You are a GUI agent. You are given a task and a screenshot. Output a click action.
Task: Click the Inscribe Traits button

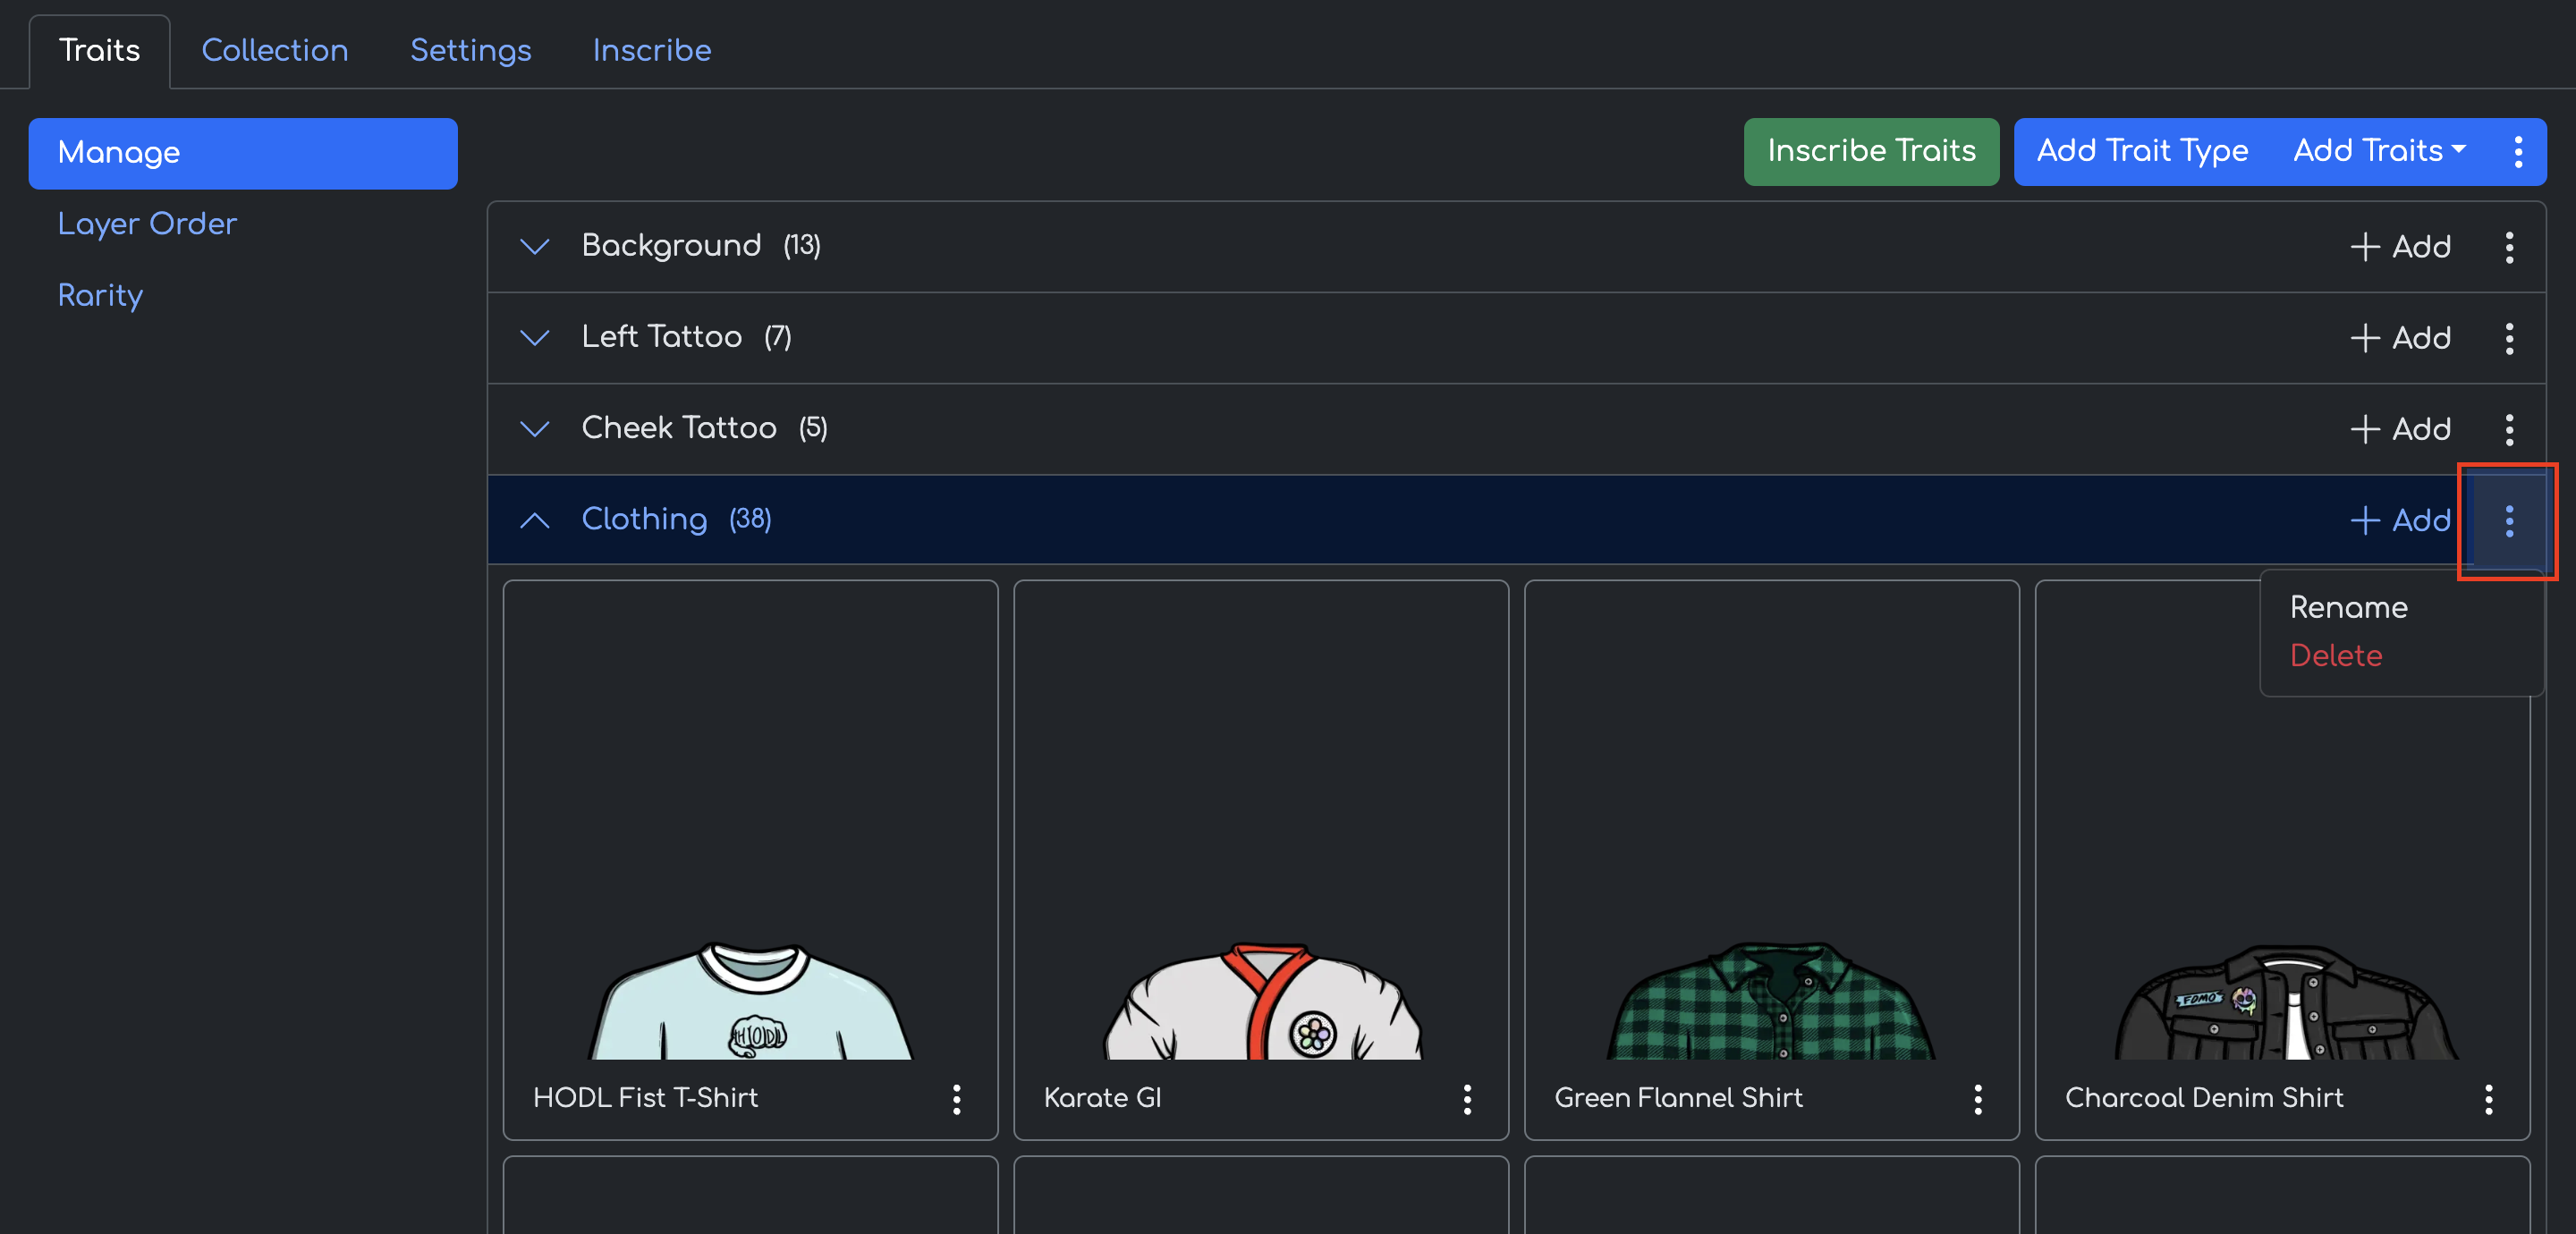click(1870, 152)
